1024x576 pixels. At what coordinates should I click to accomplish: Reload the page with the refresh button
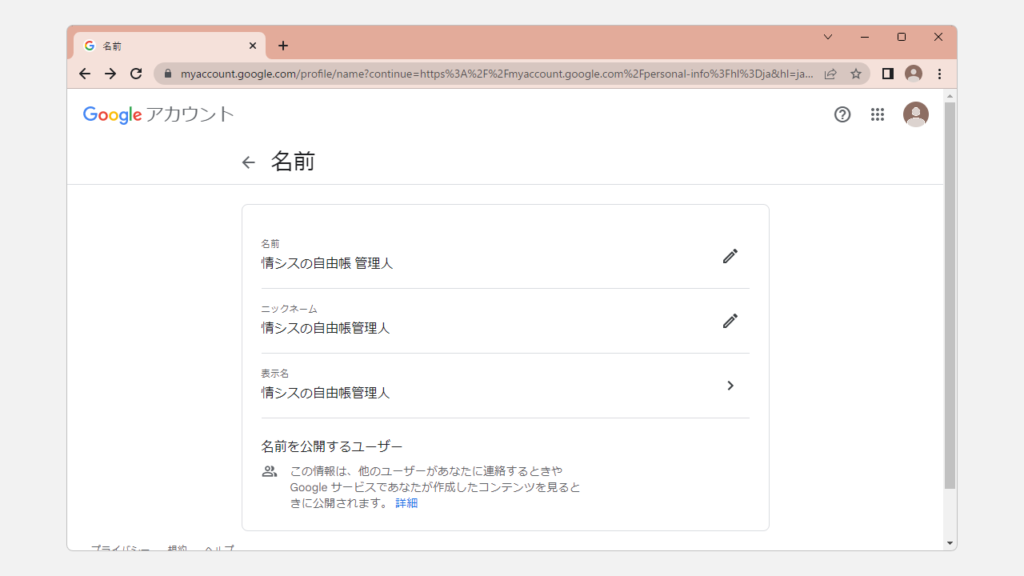pos(136,73)
